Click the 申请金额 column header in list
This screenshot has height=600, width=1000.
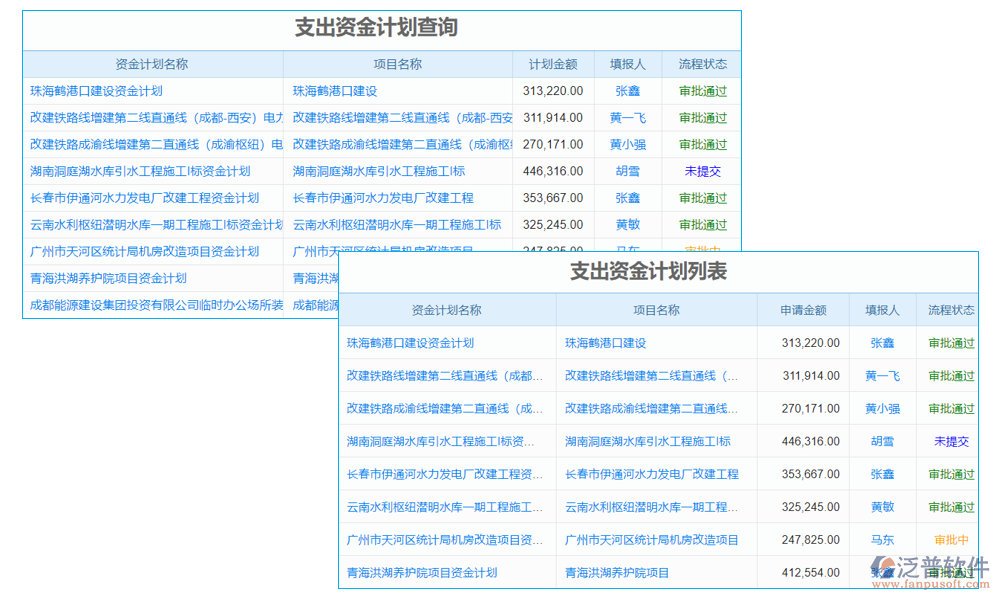coord(807,310)
